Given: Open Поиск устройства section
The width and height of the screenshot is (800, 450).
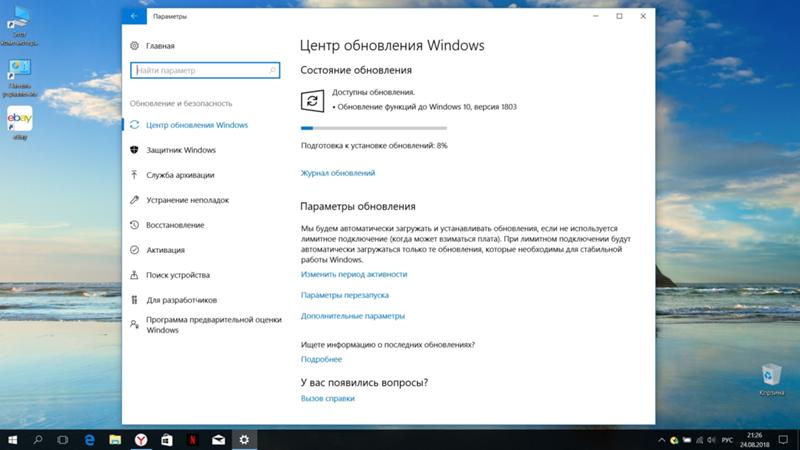Looking at the screenshot, I should pyautogui.click(x=178, y=275).
